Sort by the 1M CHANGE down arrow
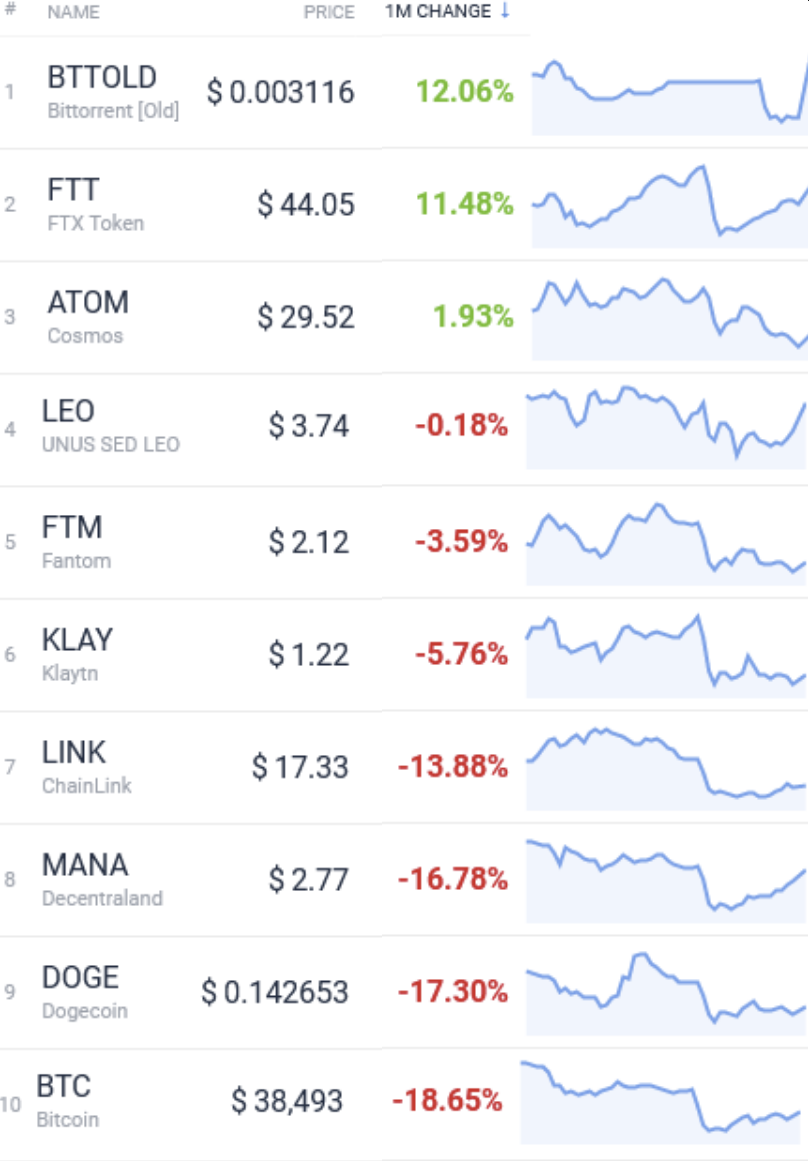 pyautogui.click(x=505, y=11)
